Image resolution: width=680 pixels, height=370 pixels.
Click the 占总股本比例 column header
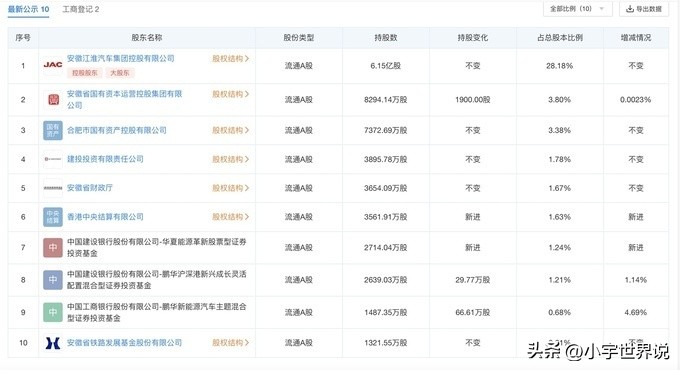[x=560, y=38]
